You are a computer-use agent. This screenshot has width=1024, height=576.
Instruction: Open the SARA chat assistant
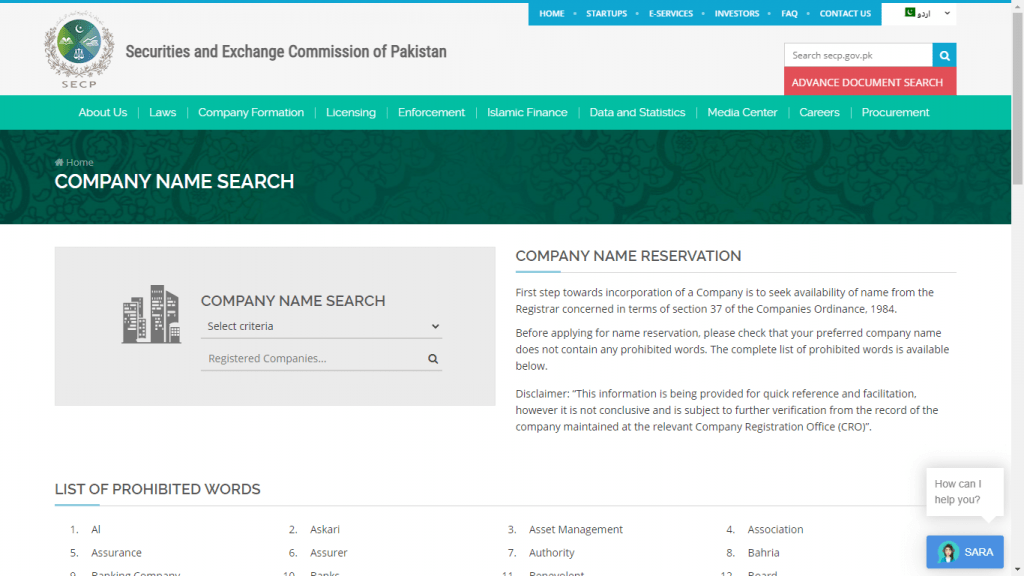964,552
